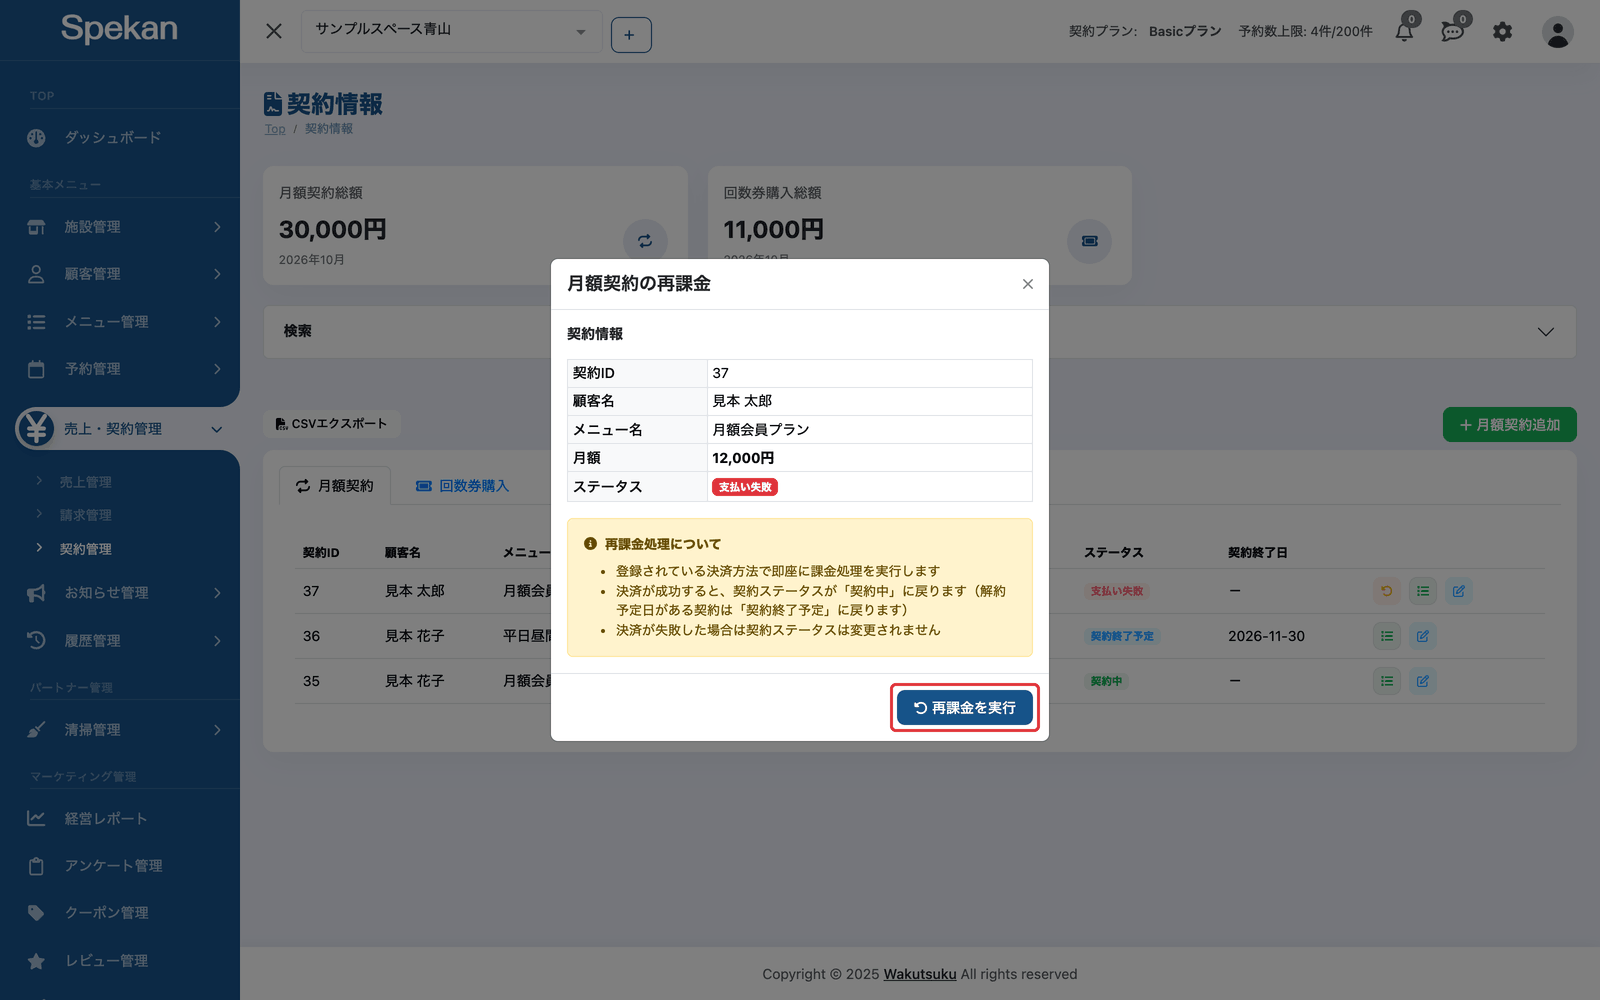Click the ticket icon on 回数券購入総額 card
The height and width of the screenshot is (1000, 1600).
point(1089,241)
